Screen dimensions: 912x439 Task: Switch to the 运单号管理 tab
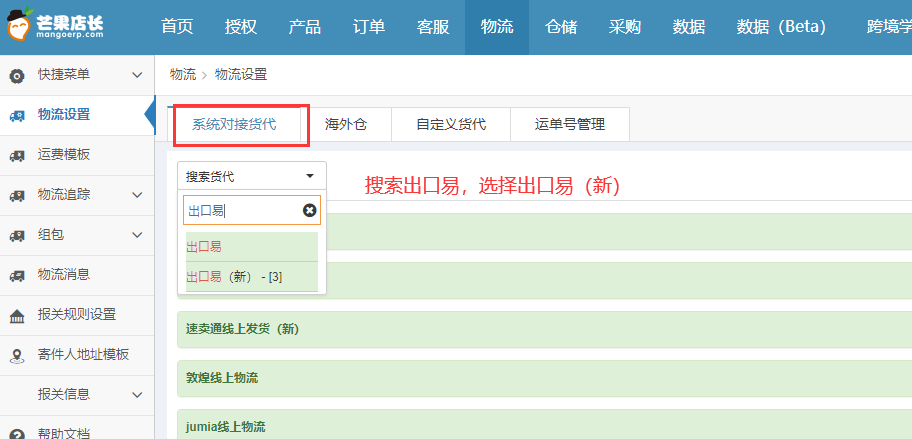coord(570,124)
